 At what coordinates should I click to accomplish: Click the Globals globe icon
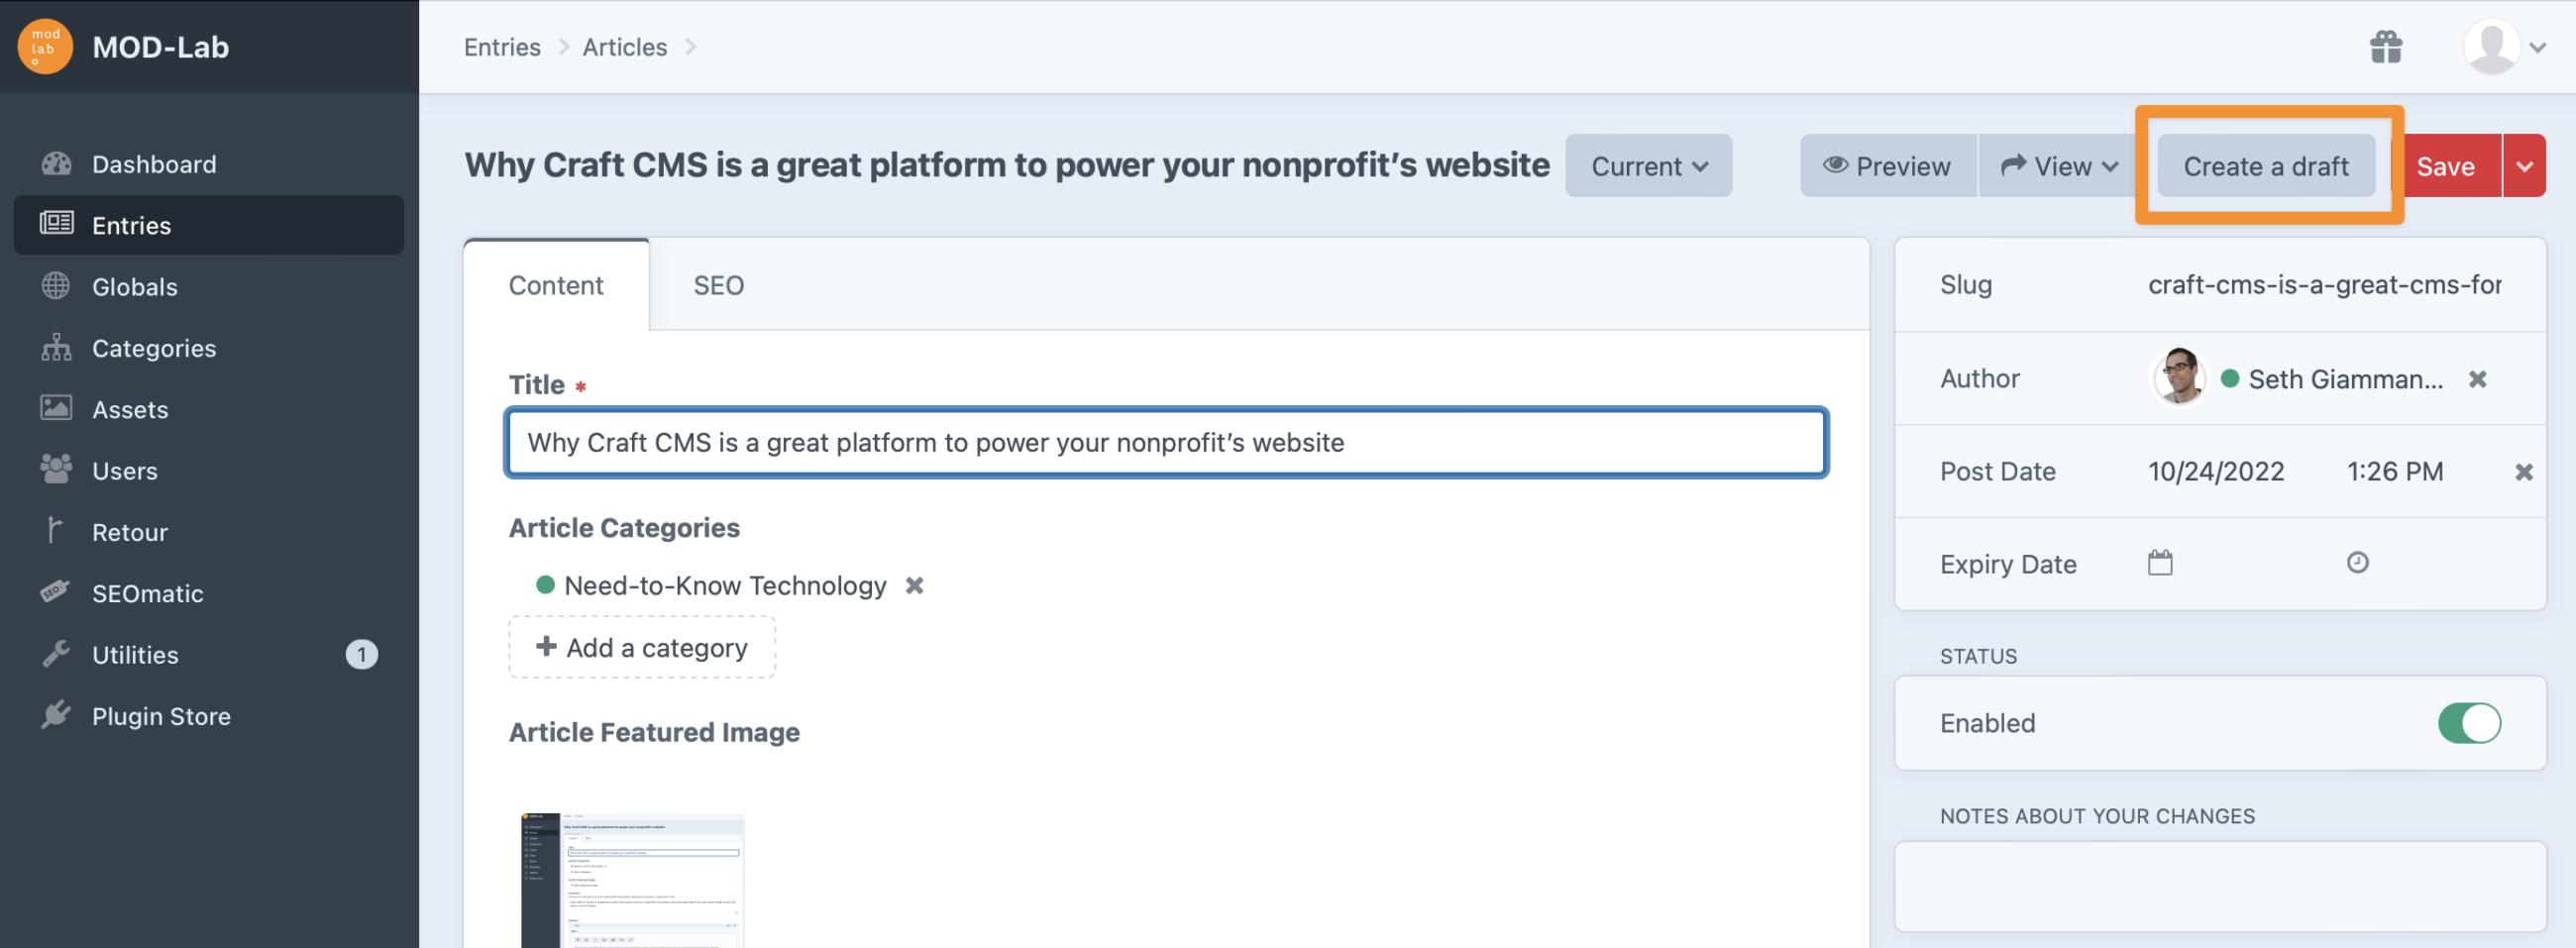click(x=56, y=286)
